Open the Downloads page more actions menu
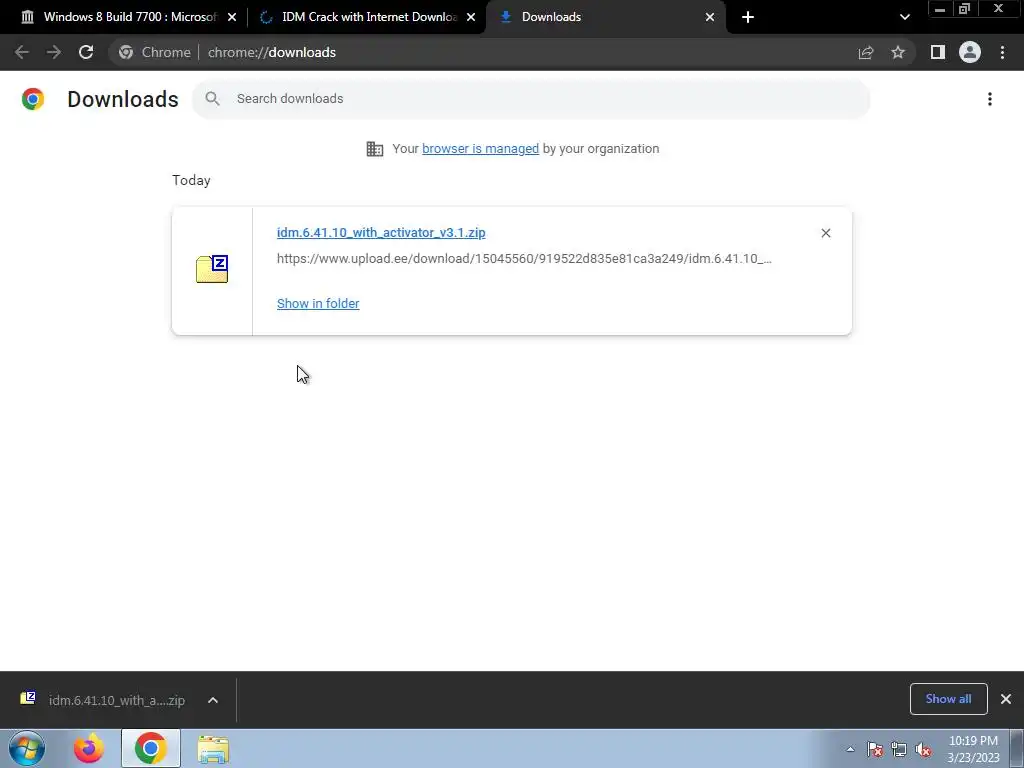Viewport: 1024px width, 768px height. pyautogui.click(x=990, y=99)
